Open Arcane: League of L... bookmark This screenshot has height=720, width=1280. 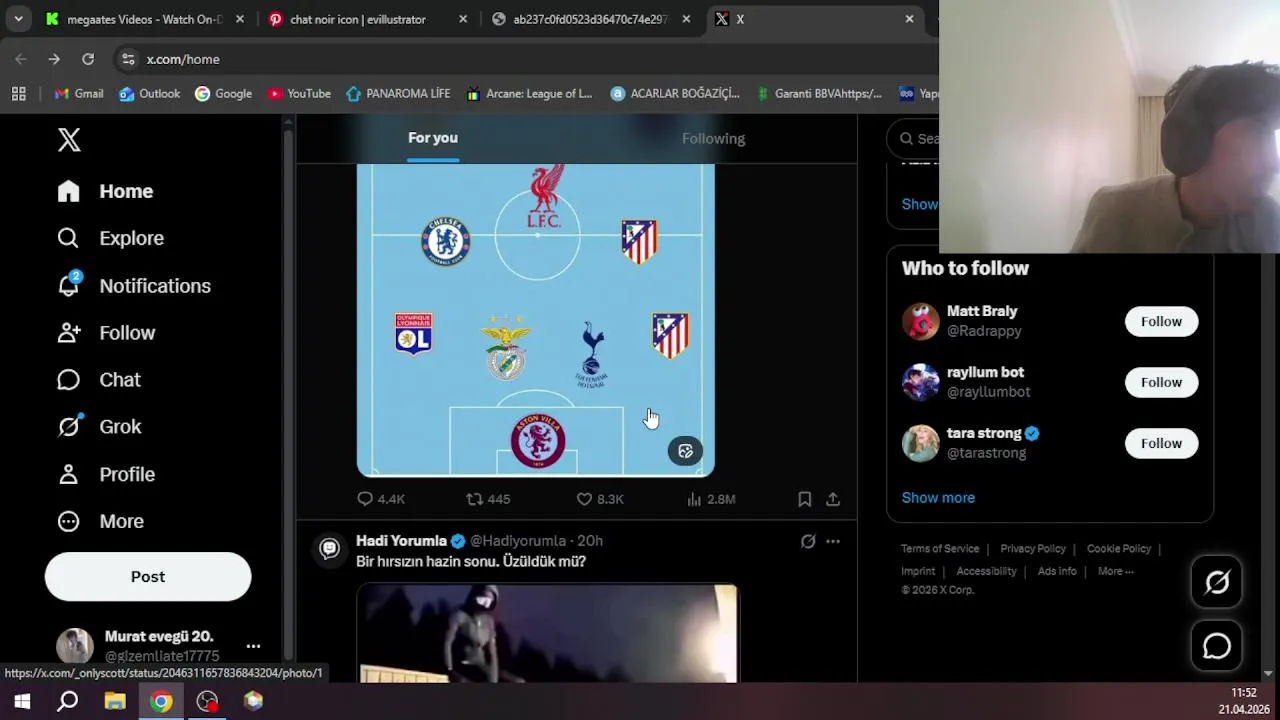coord(529,93)
